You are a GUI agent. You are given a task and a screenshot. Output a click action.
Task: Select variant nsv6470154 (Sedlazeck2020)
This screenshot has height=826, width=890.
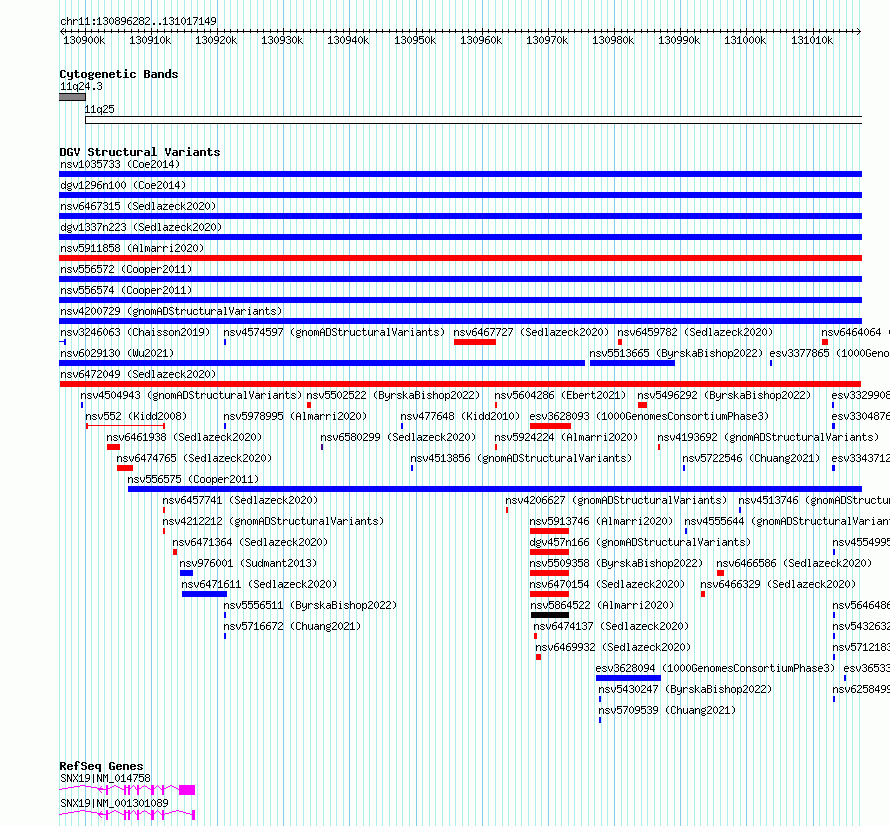coord(549,594)
